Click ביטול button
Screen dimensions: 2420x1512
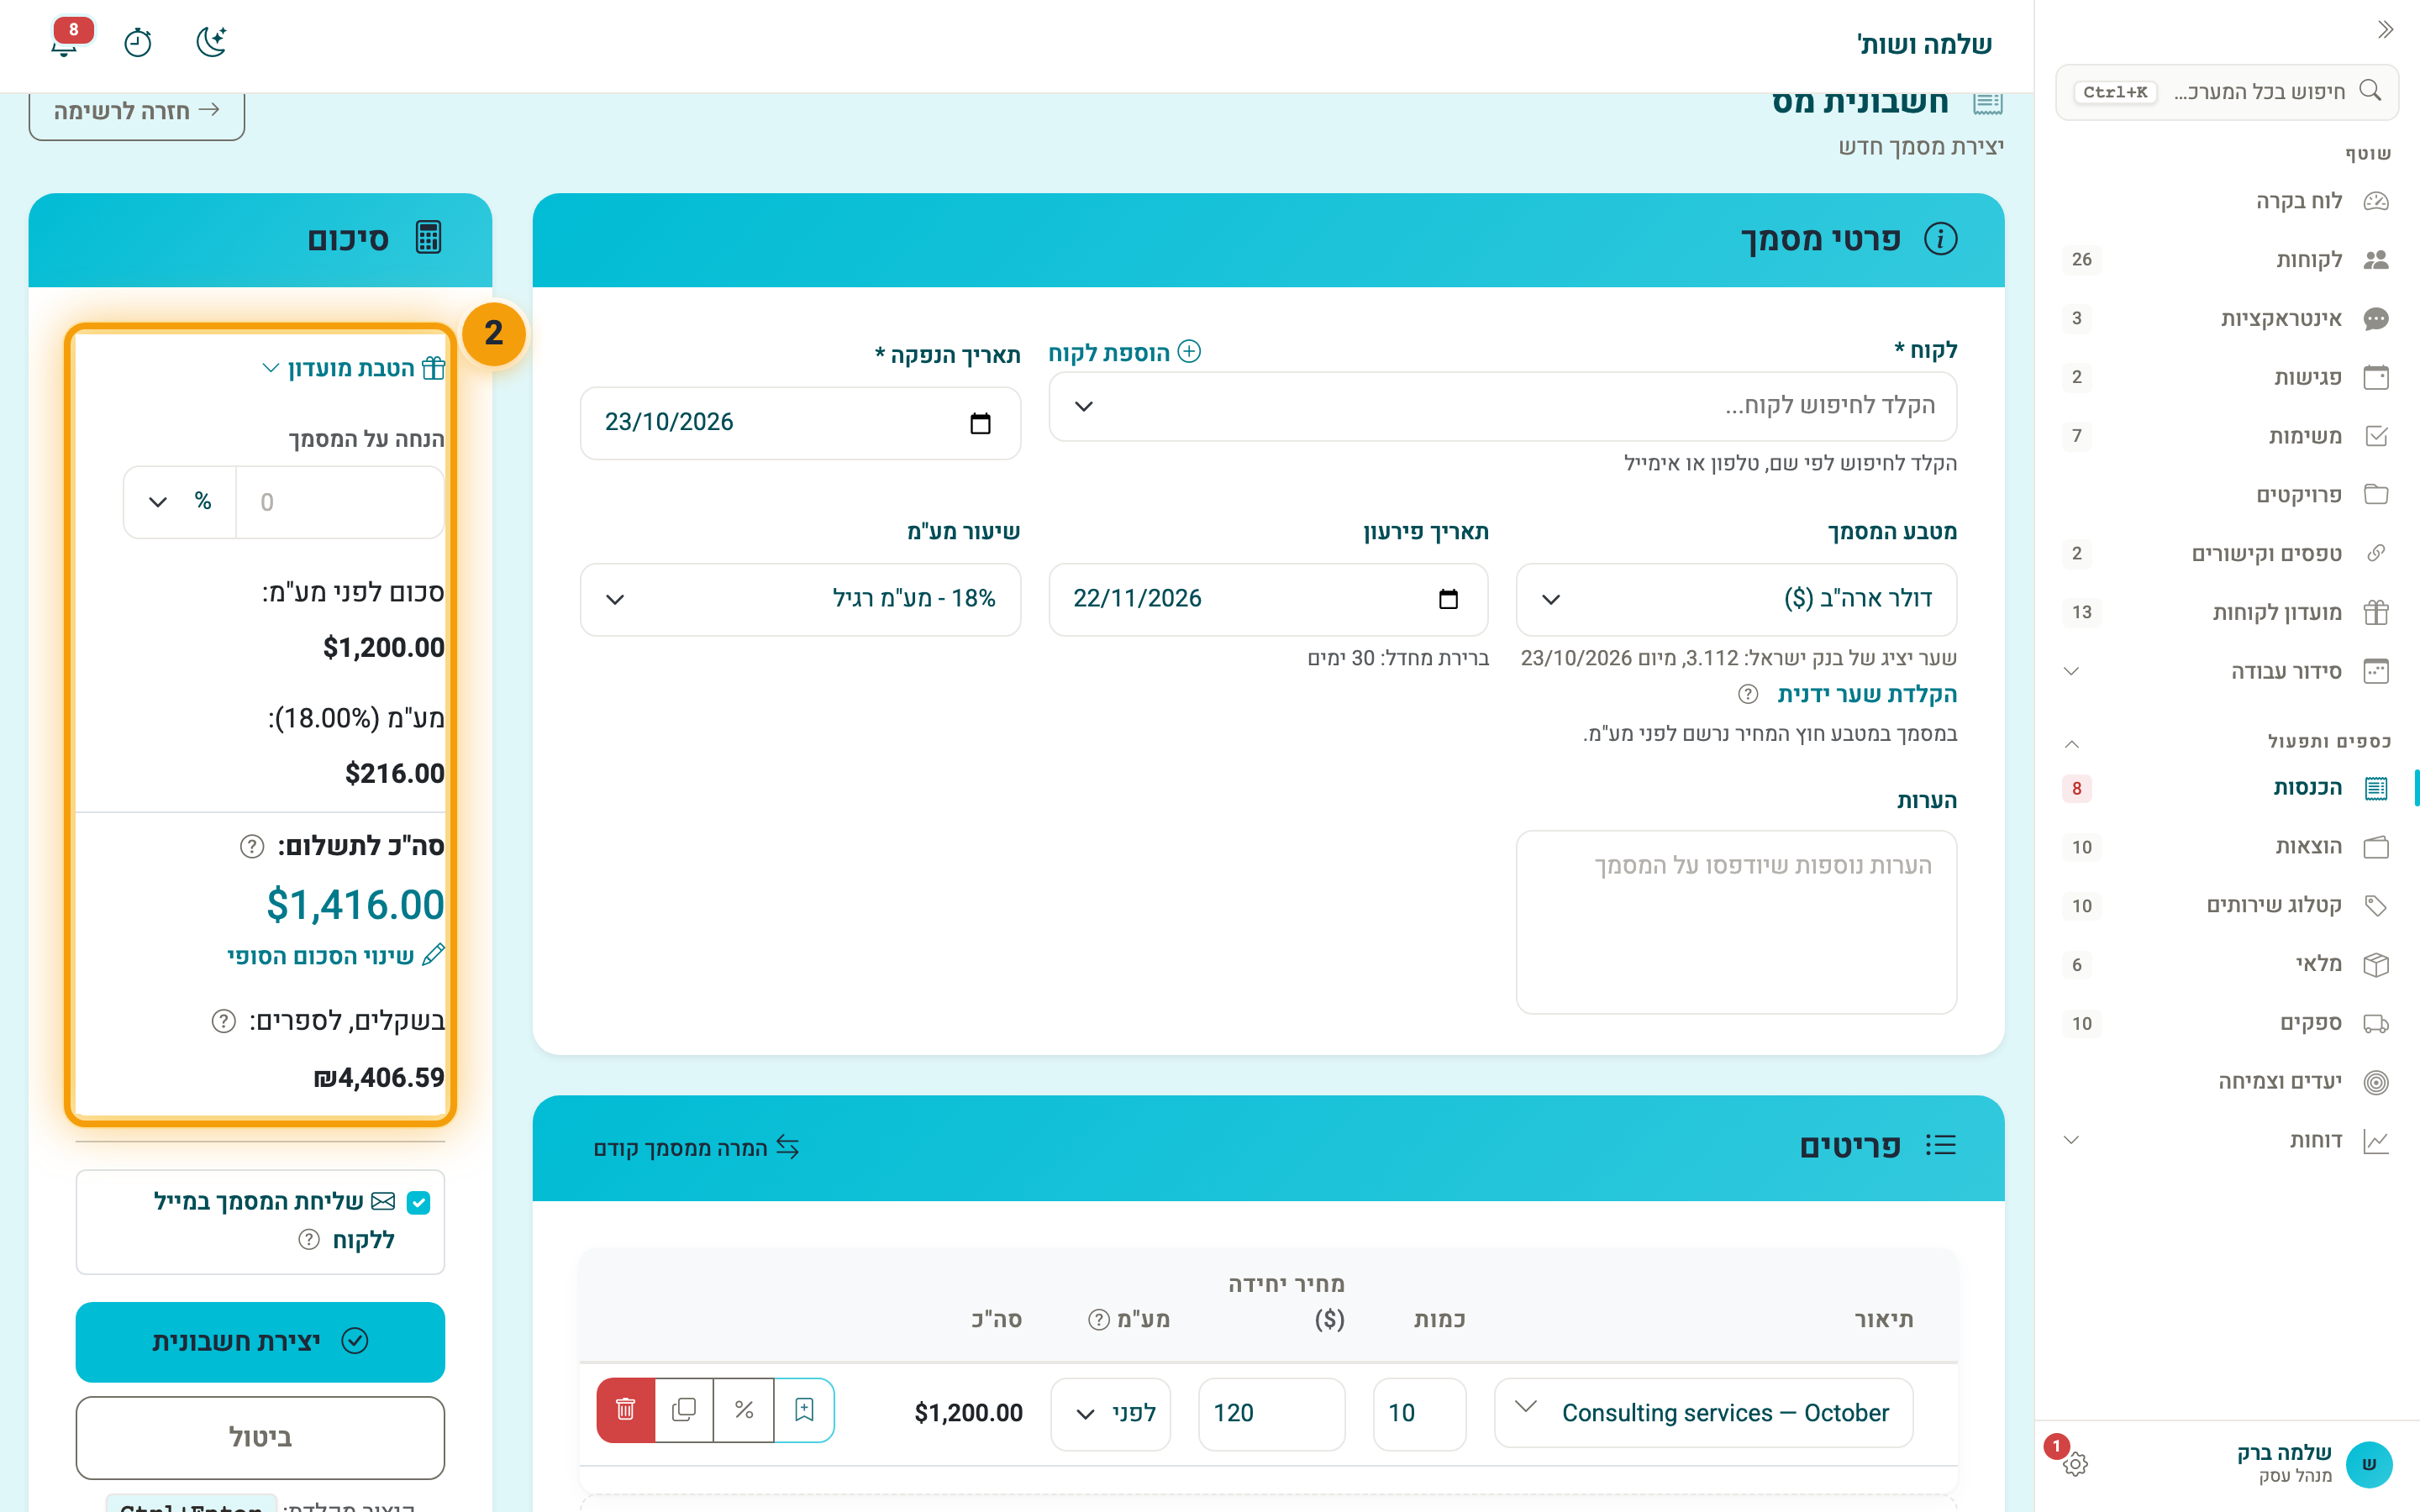point(260,1438)
